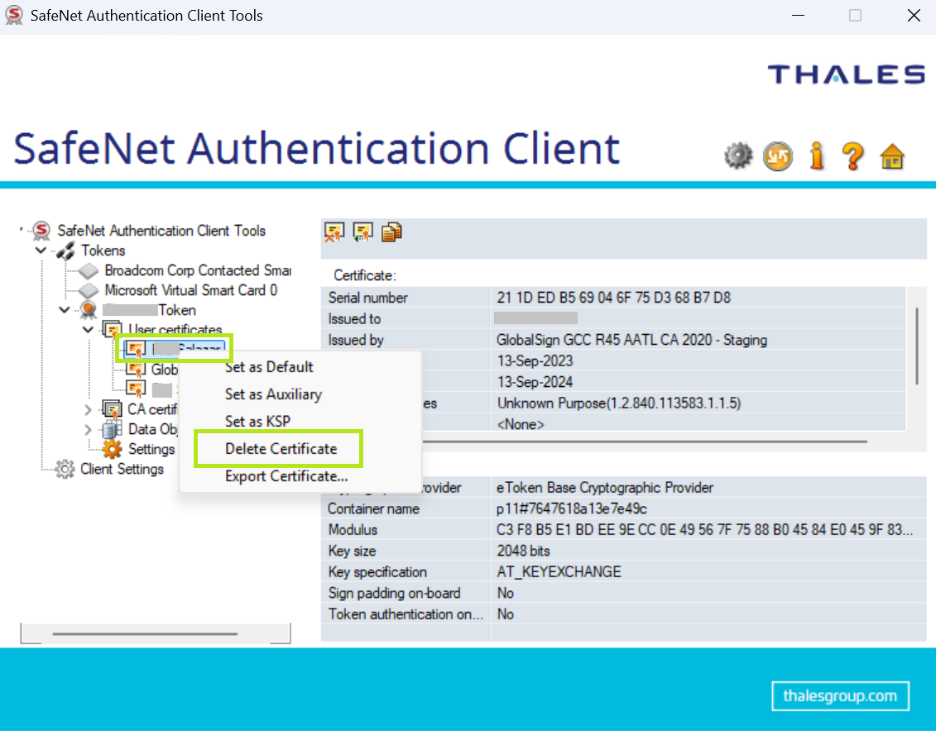
Task: Expand the Data Objects node
Action: coord(88,429)
